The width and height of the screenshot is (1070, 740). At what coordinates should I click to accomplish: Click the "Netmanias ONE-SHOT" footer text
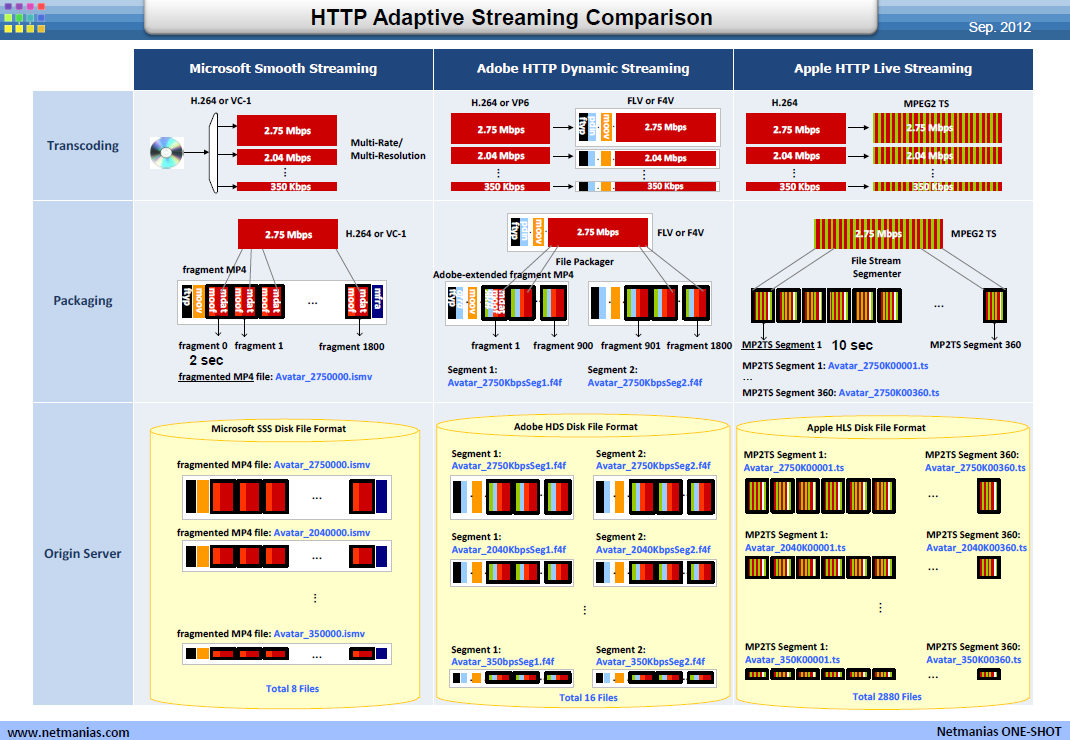(x=998, y=732)
